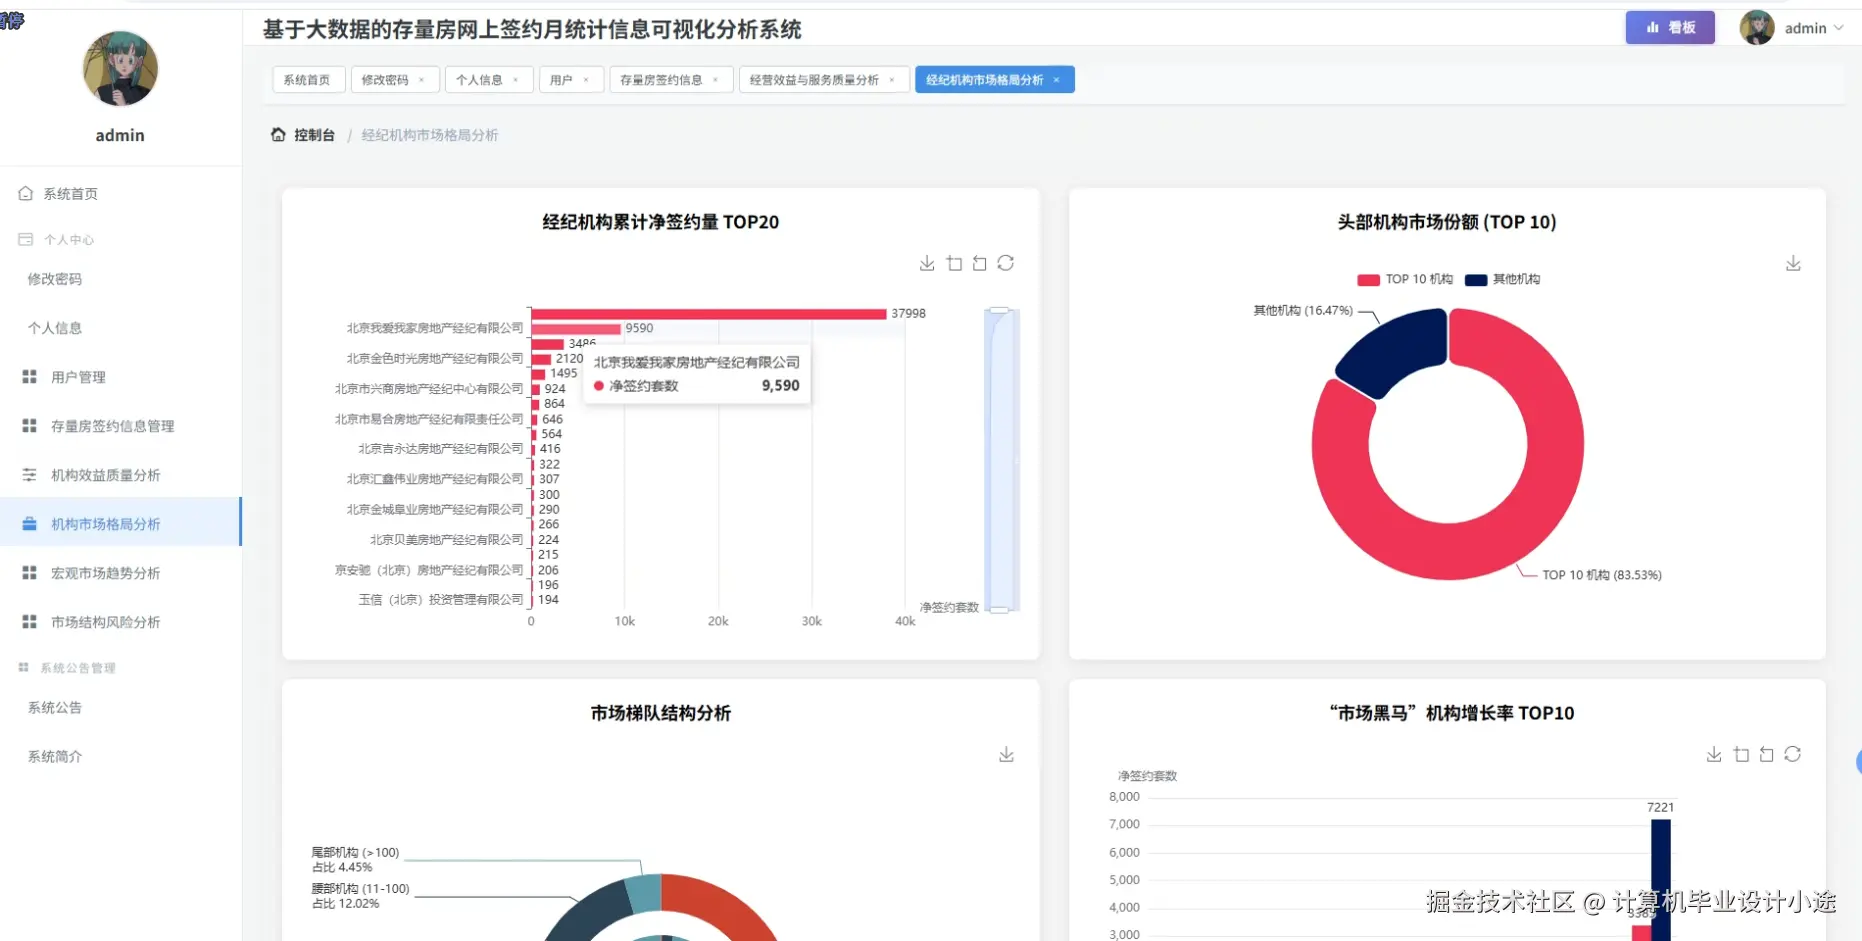This screenshot has height=941, width=1862.
Task: Go to 控制台 via the breadcrumb
Action: [314, 135]
